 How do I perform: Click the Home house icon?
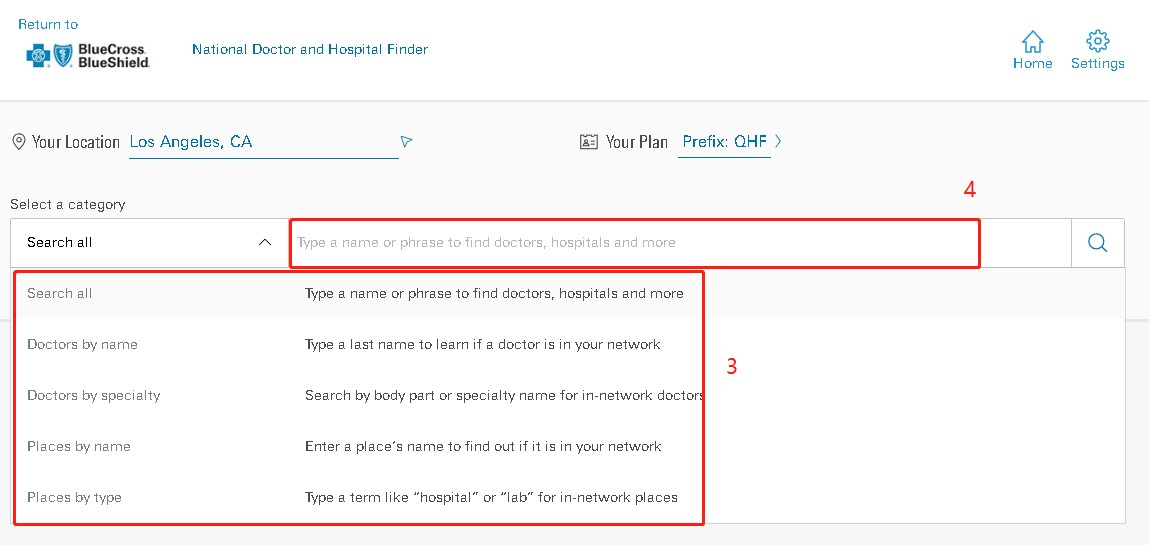click(1032, 41)
